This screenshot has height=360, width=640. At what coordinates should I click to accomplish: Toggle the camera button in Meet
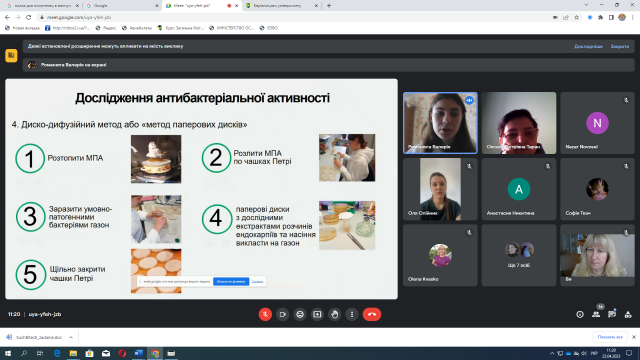pyautogui.click(x=282, y=314)
